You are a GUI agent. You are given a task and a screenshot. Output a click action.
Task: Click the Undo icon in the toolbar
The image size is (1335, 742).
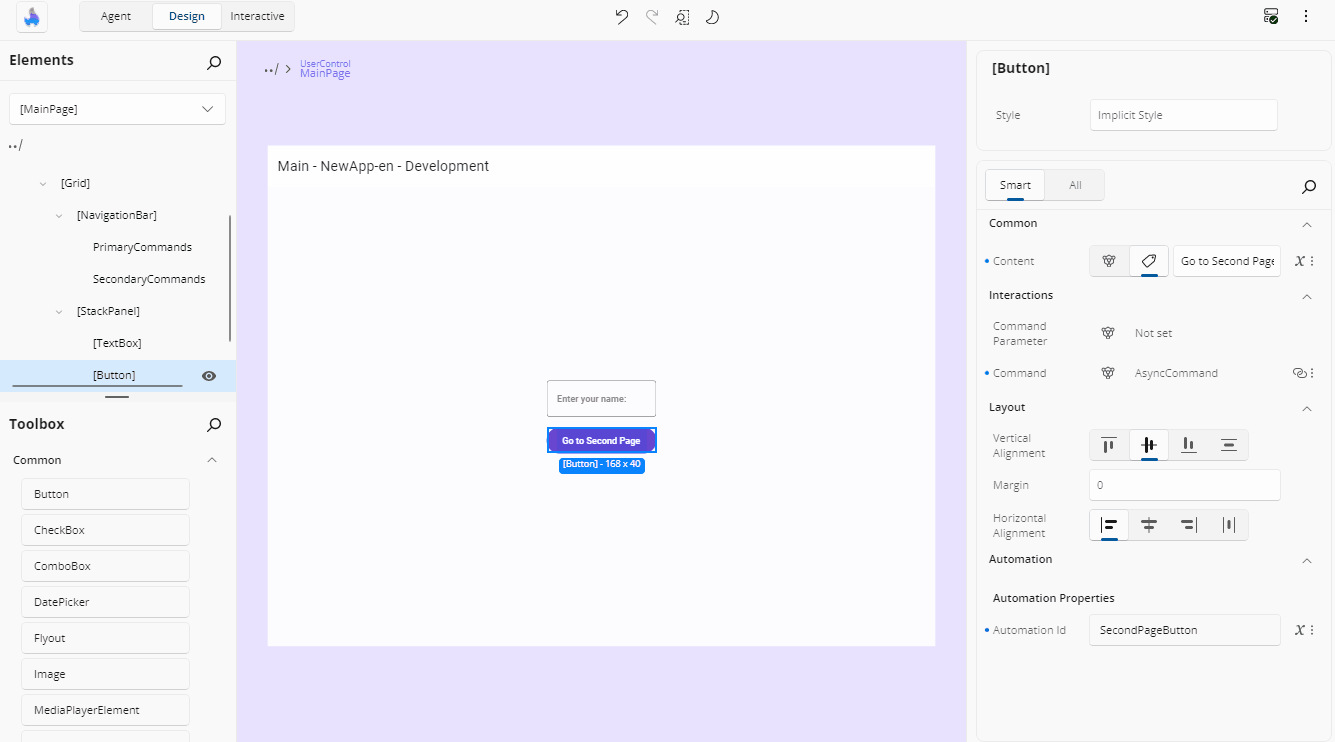[621, 17]
